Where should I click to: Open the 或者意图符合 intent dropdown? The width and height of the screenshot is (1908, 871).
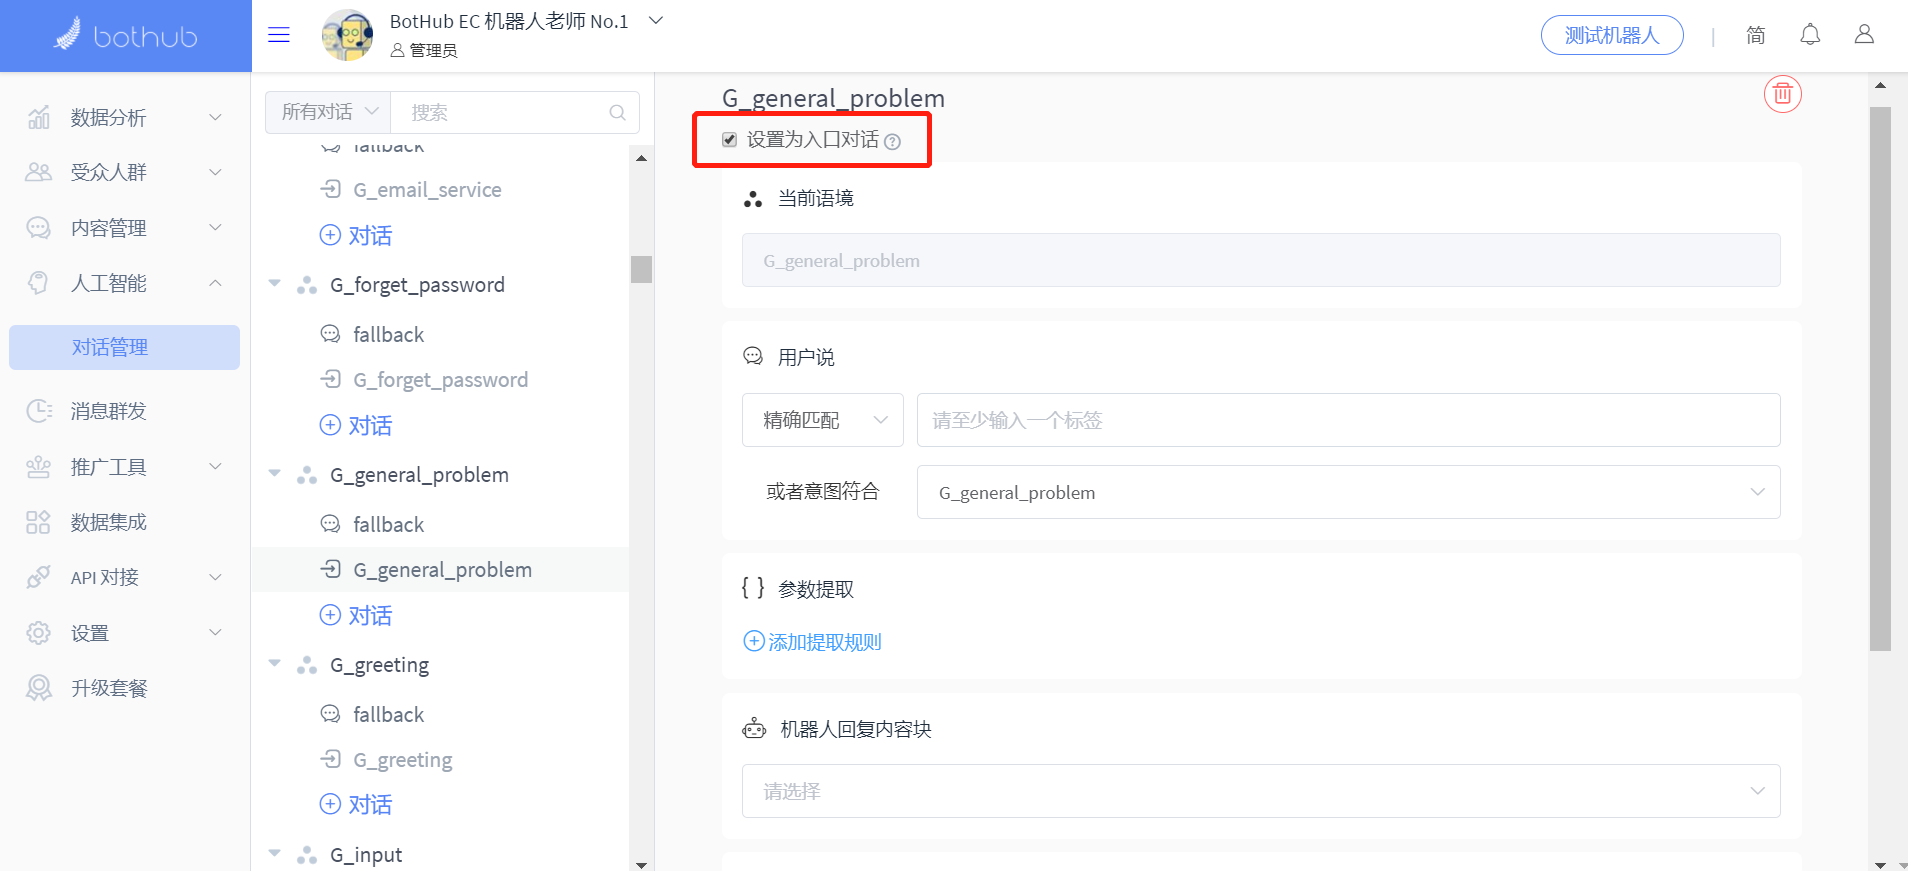tap(1349, 492)
